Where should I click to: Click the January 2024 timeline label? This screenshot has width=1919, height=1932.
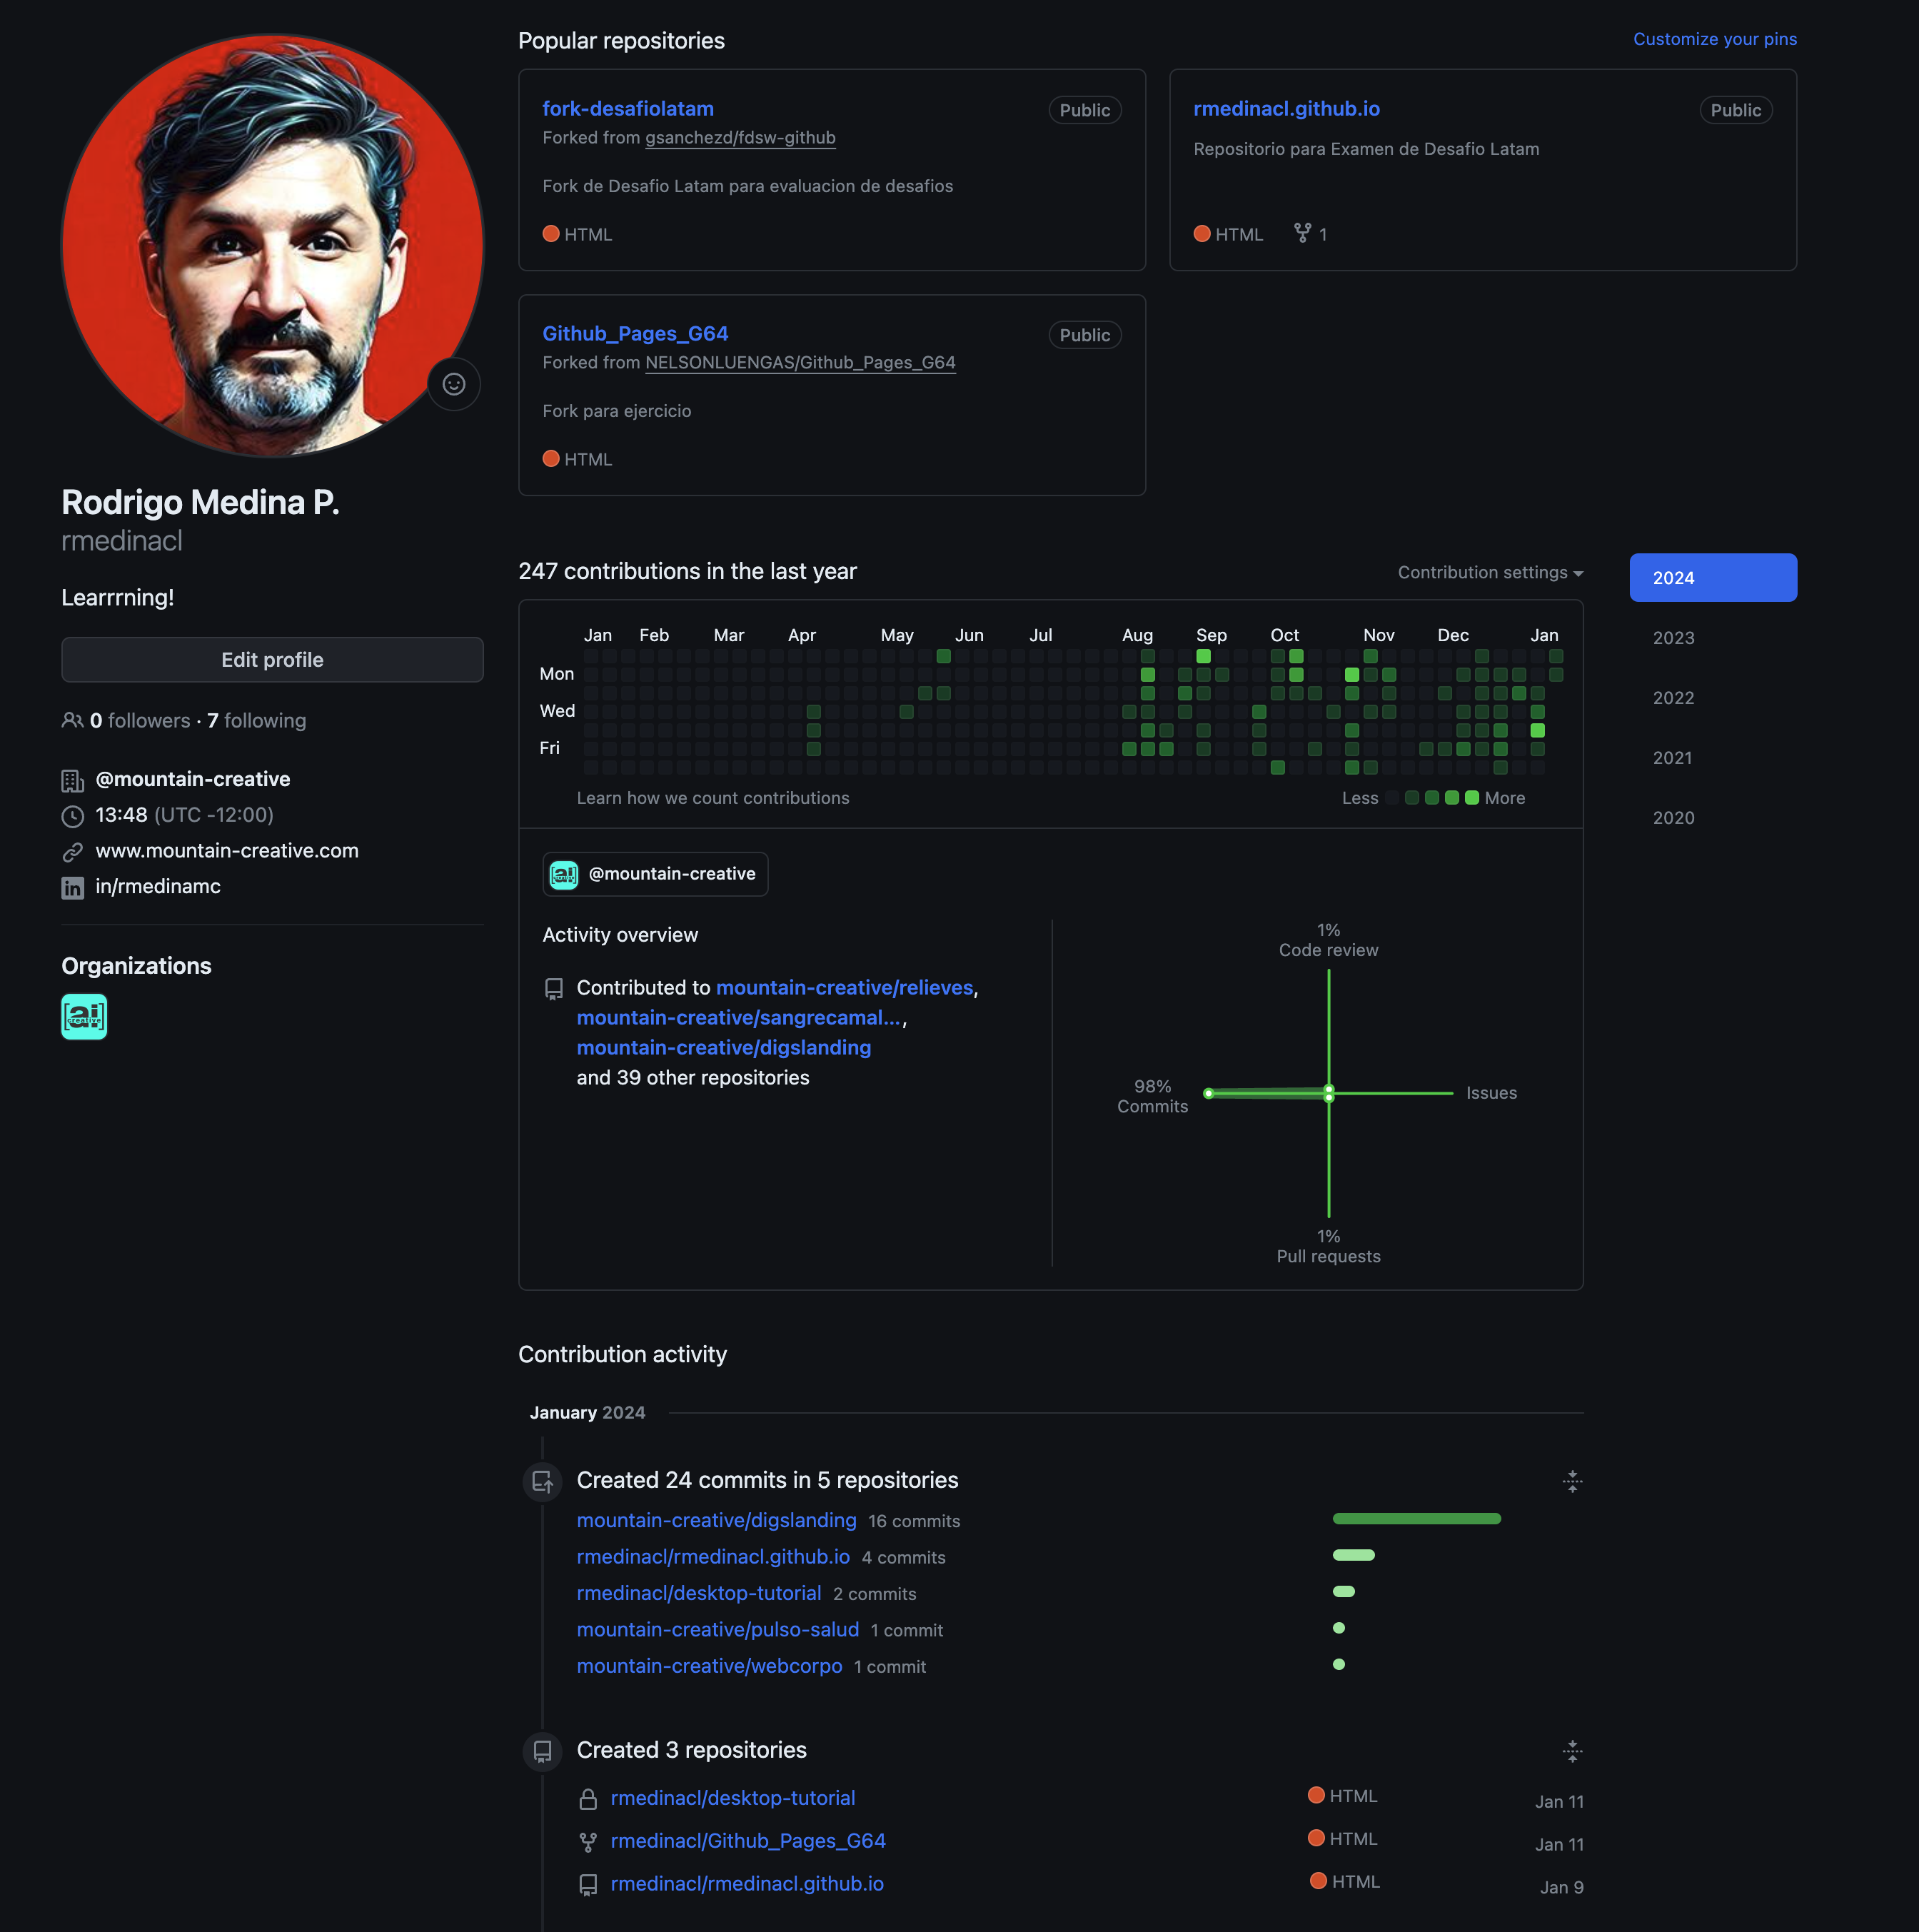[587, 1413]
